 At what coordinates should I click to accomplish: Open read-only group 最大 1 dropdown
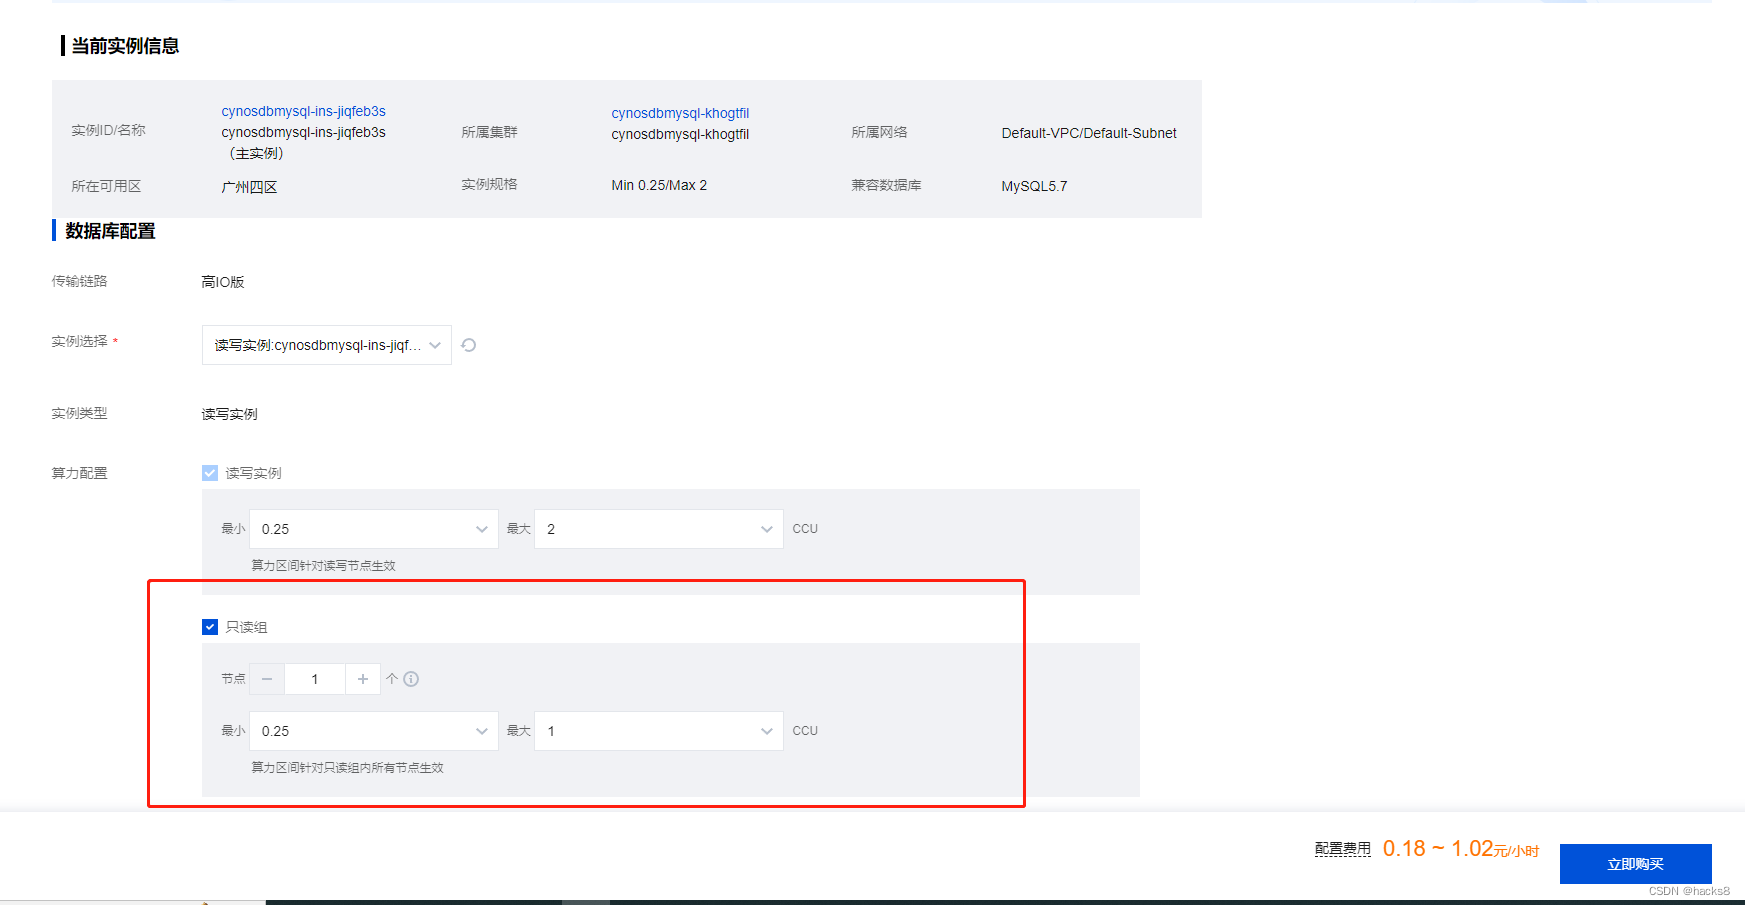click(659, 731)
